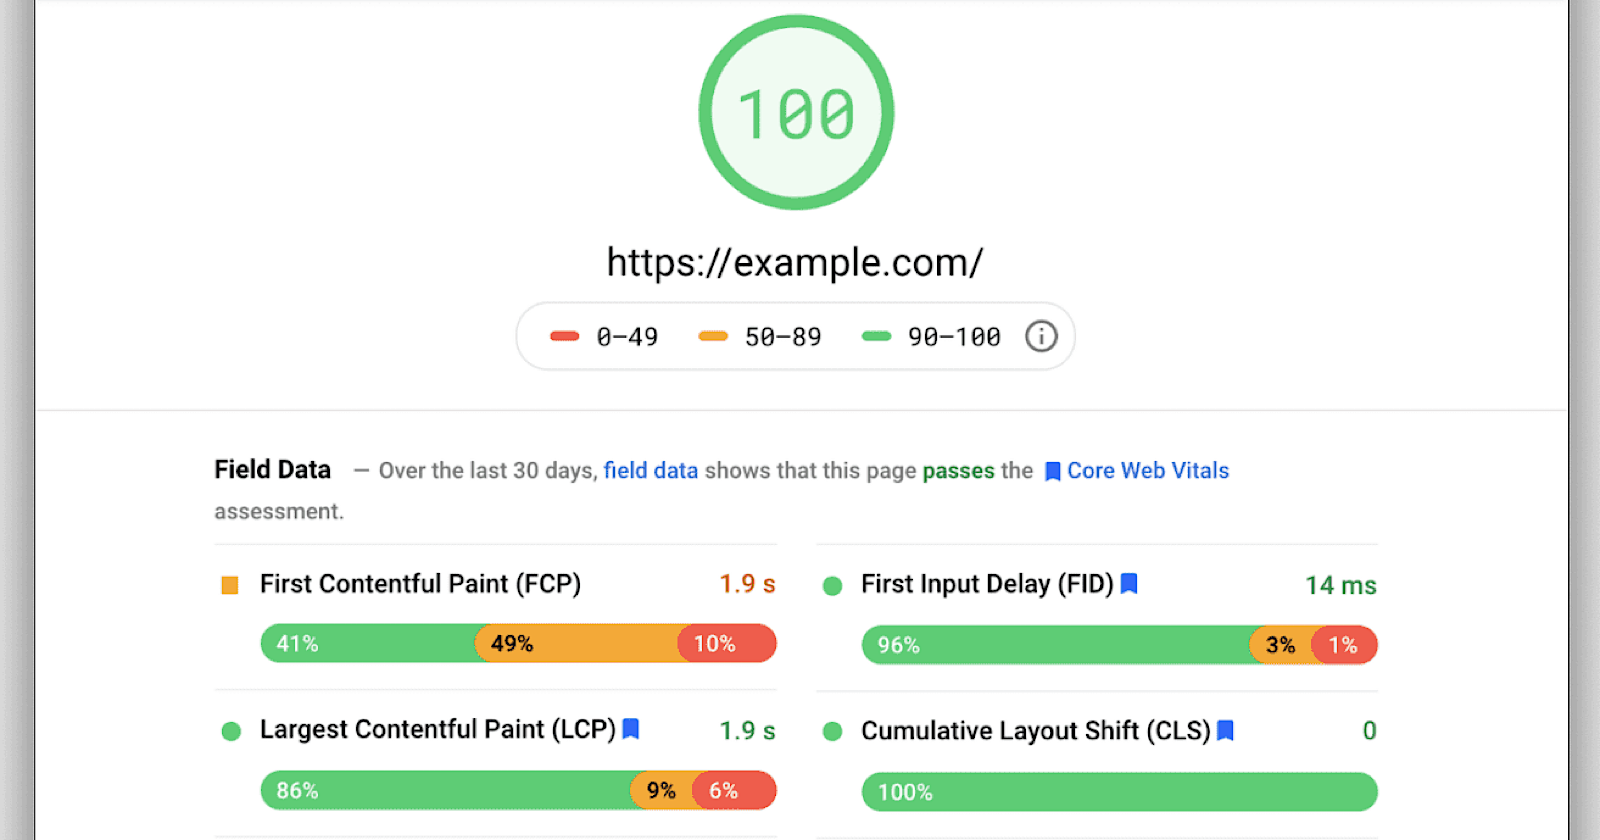Click the bookmark icon beside Largest Contentful Paint
Viewport: 1600px width, 840px height.
tap(630, 730)
